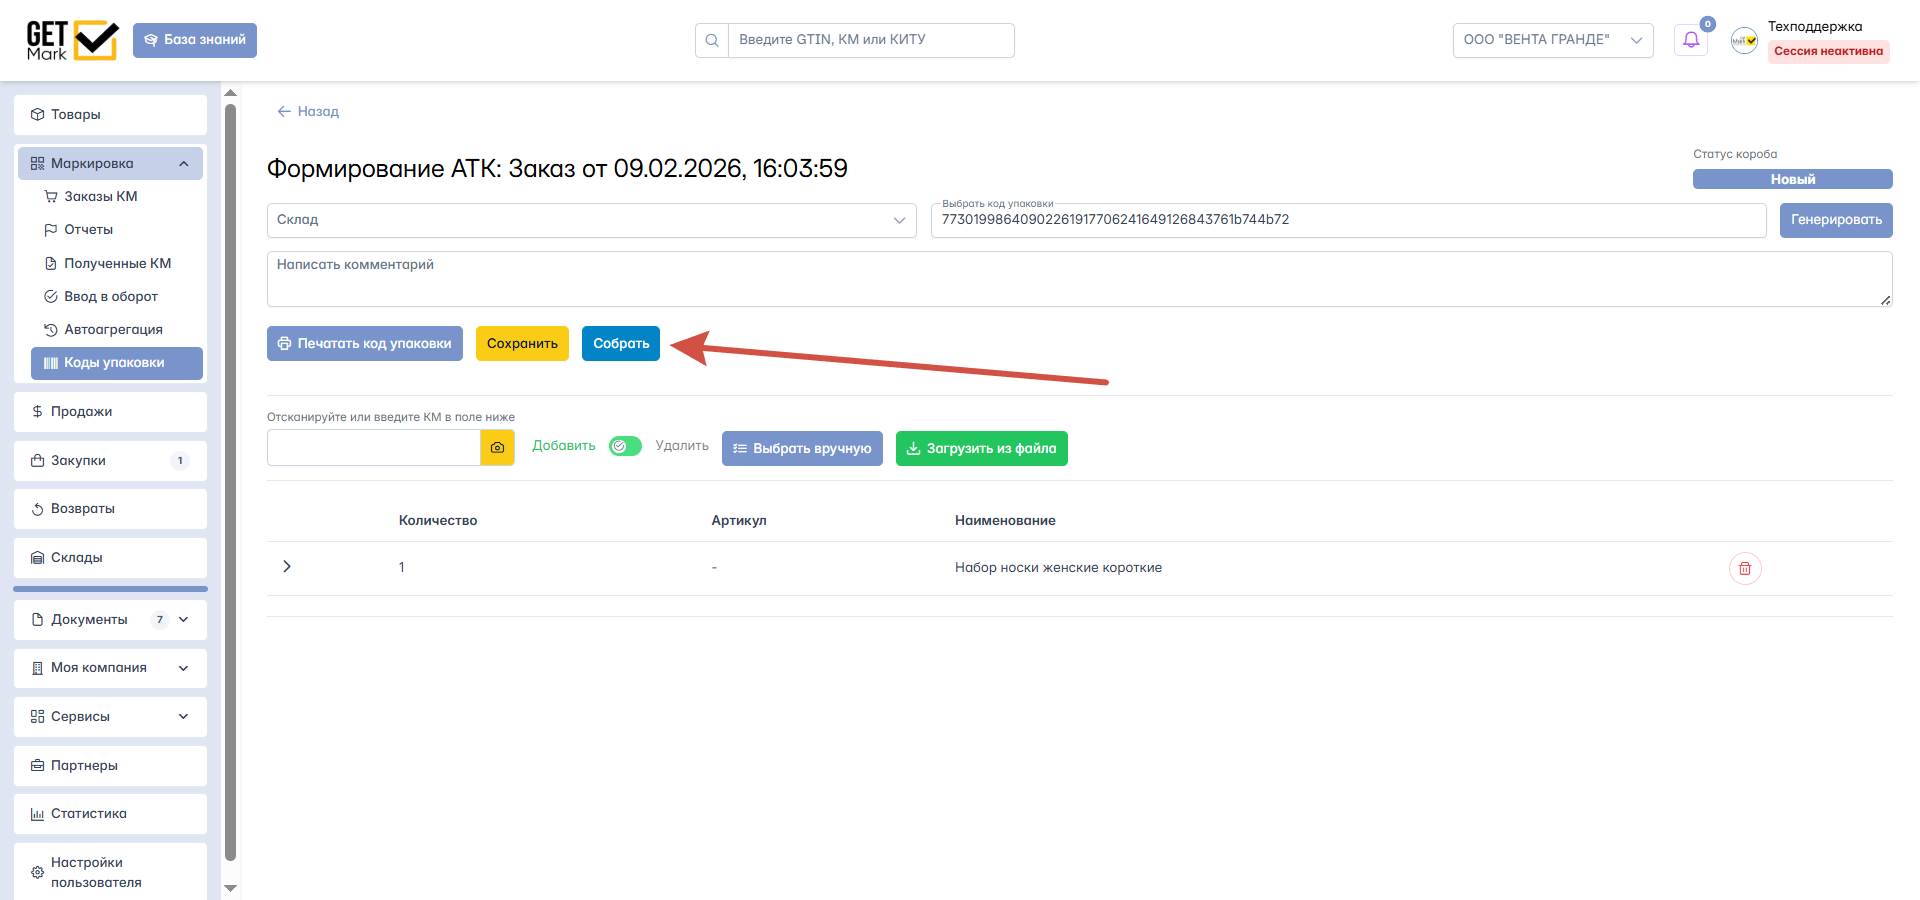Click the settings gear icon

click(37, 872)
